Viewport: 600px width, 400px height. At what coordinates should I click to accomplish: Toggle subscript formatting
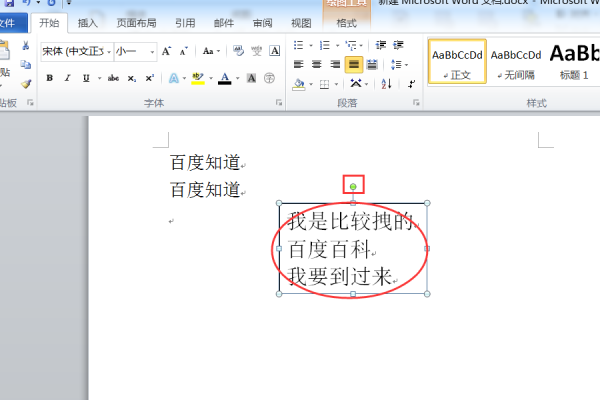132,78
